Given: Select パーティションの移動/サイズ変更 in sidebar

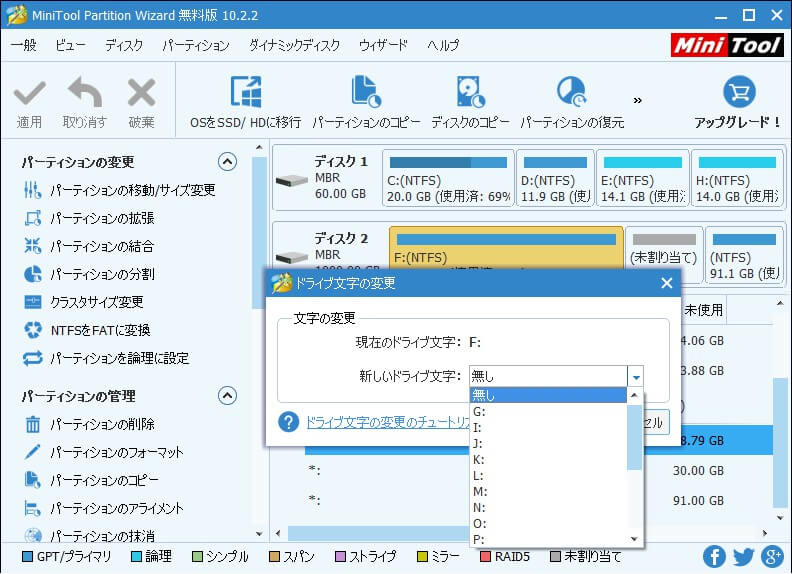Looking at the screenshot, I should point(120,190).
